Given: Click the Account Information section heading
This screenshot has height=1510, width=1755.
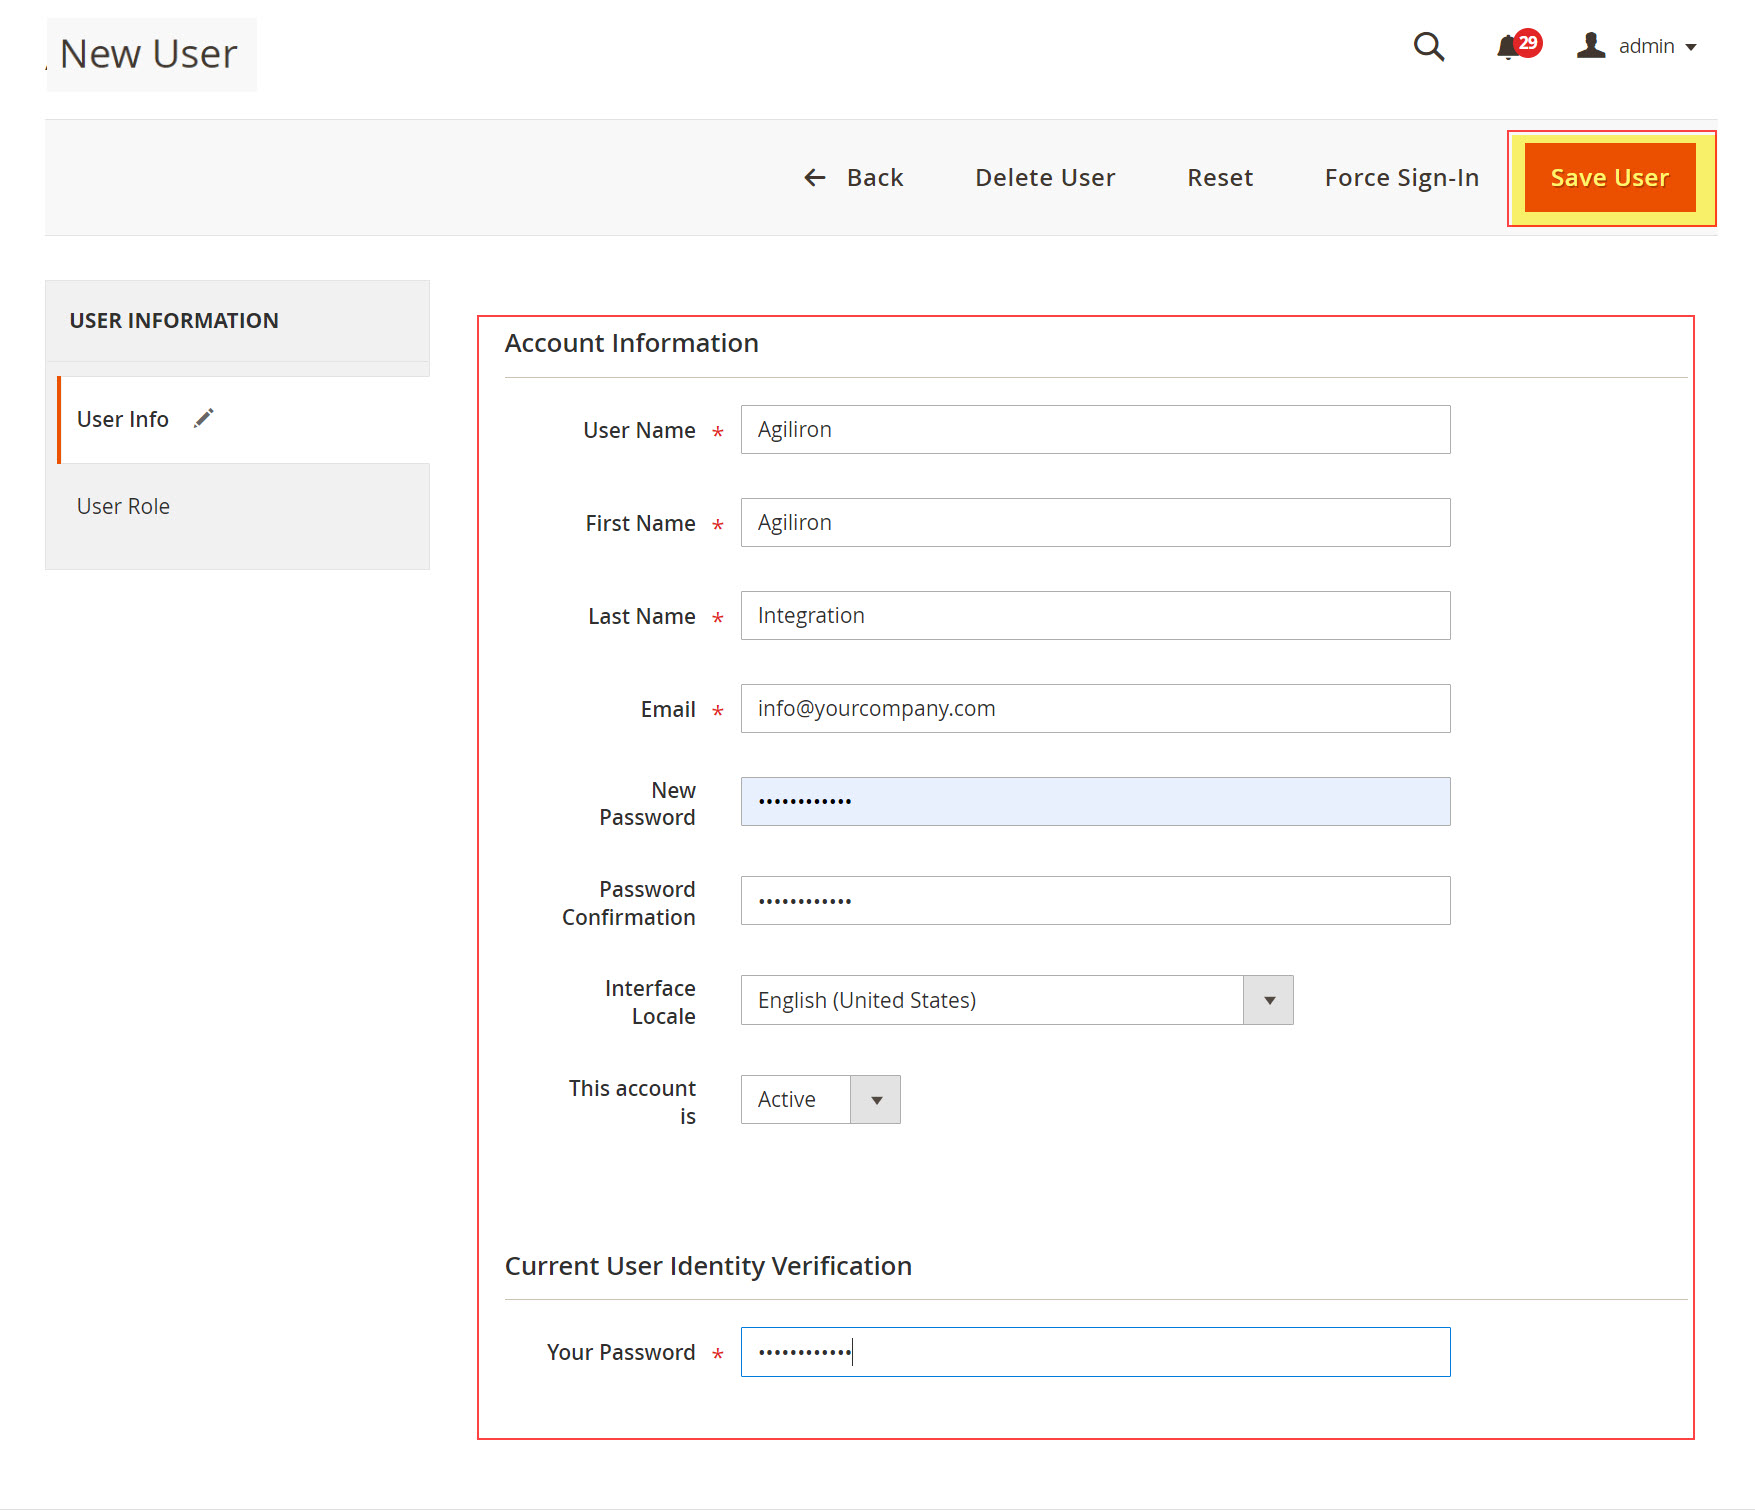Looking at the screenshot, I should coord(631,343).
